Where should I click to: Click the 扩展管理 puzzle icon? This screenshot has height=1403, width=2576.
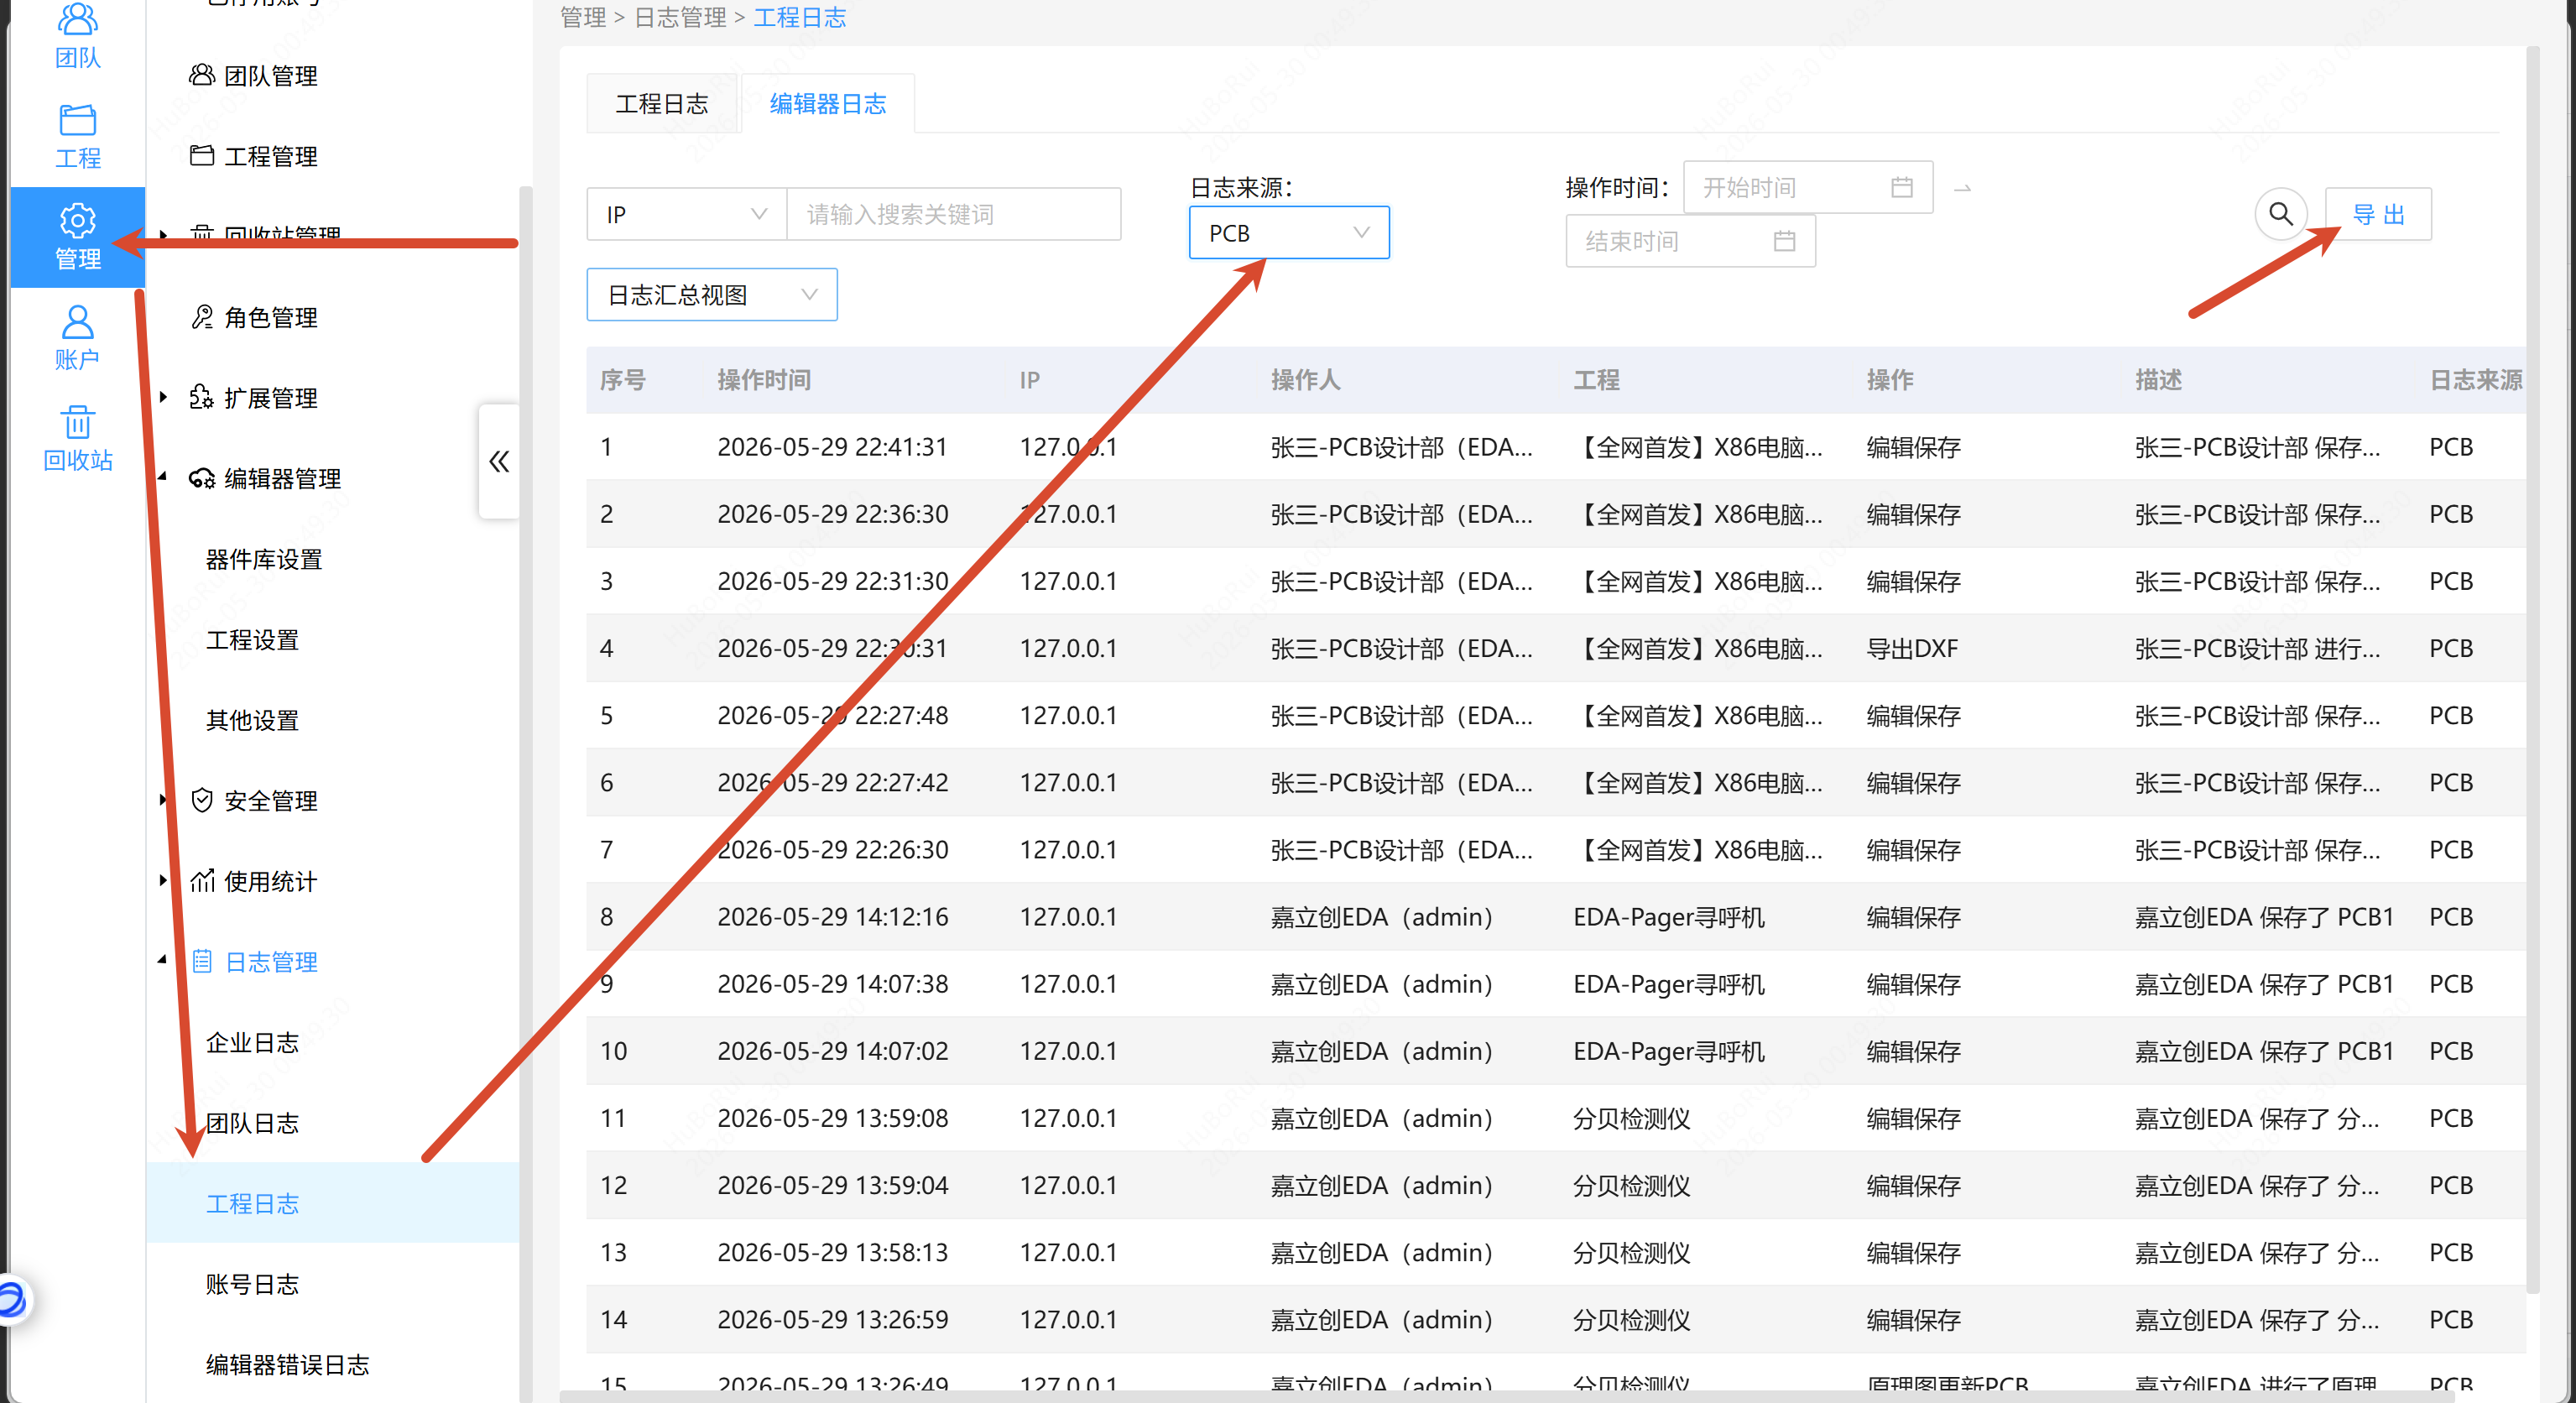point(201,397)
